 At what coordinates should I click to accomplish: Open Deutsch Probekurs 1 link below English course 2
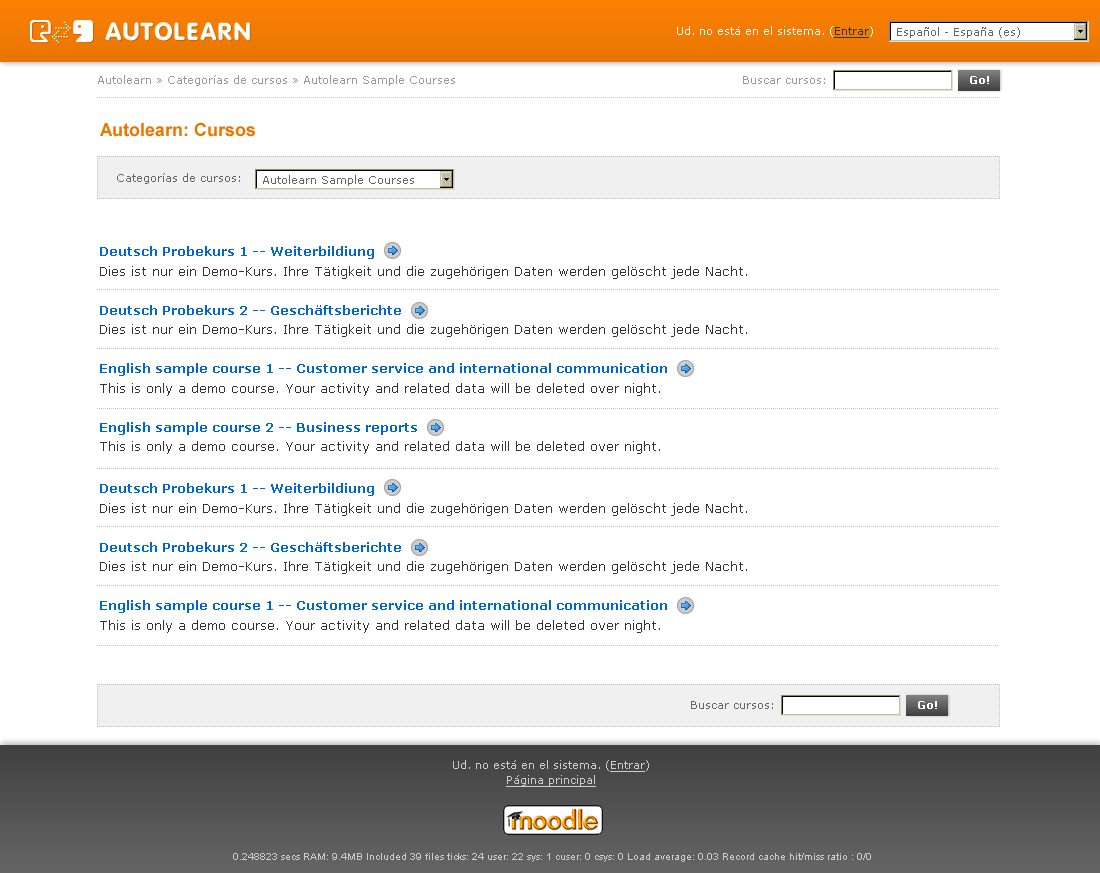[x=237, y=488]
